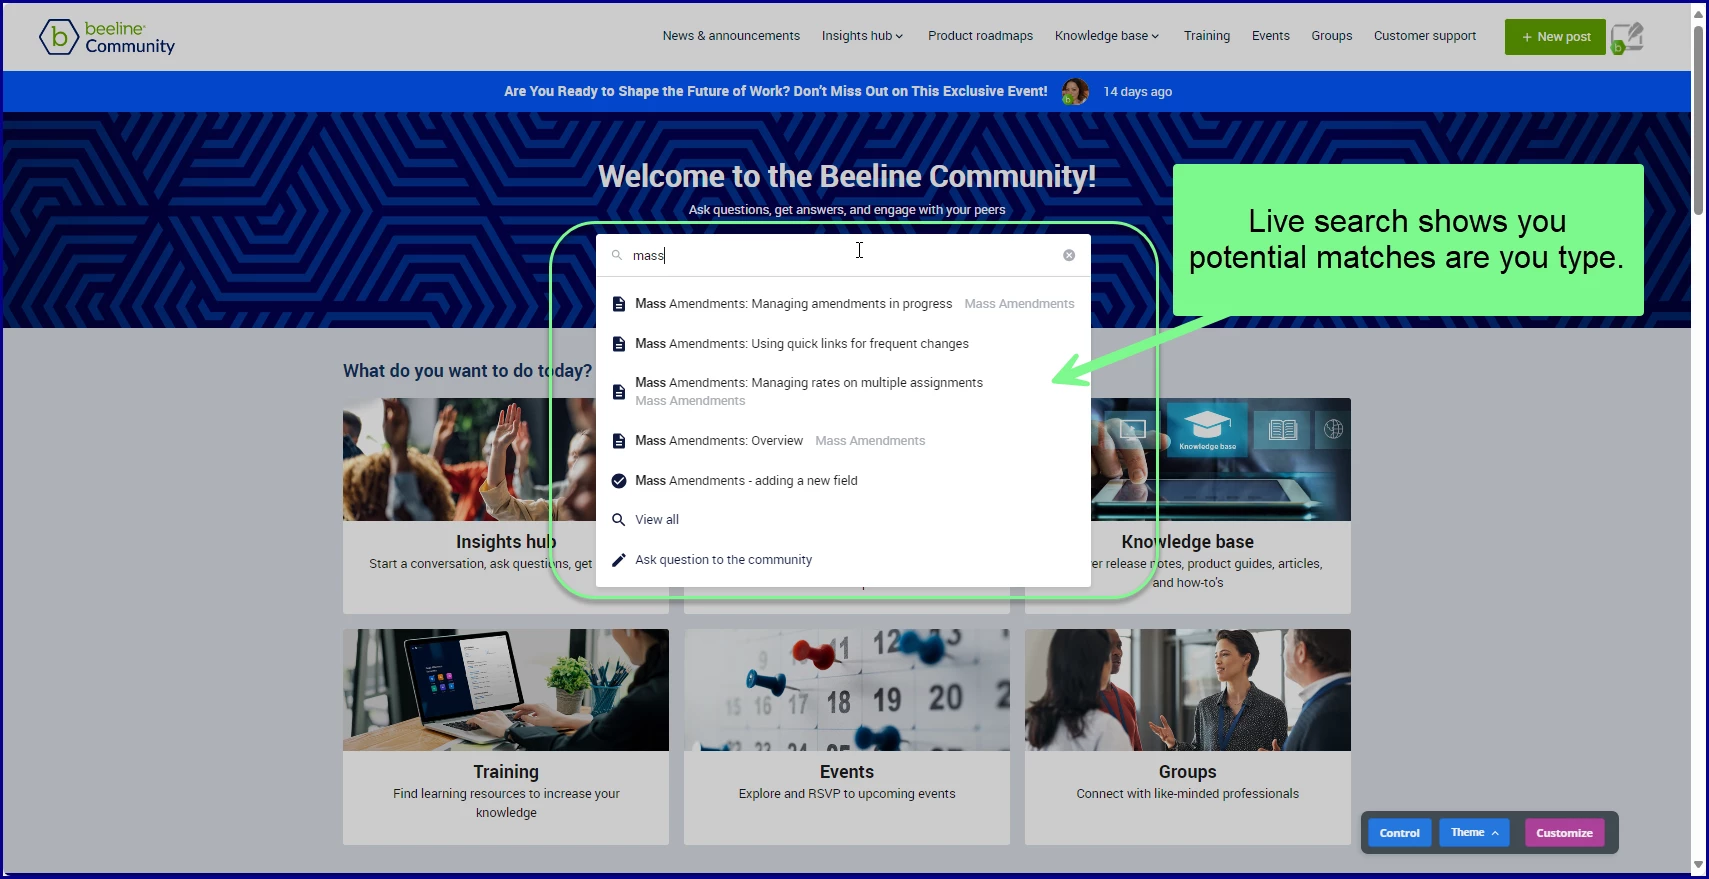Viewport: 1709px width, 879px height.
Task: Click the scrollbar up arrow
Action: pos(1698,14)
